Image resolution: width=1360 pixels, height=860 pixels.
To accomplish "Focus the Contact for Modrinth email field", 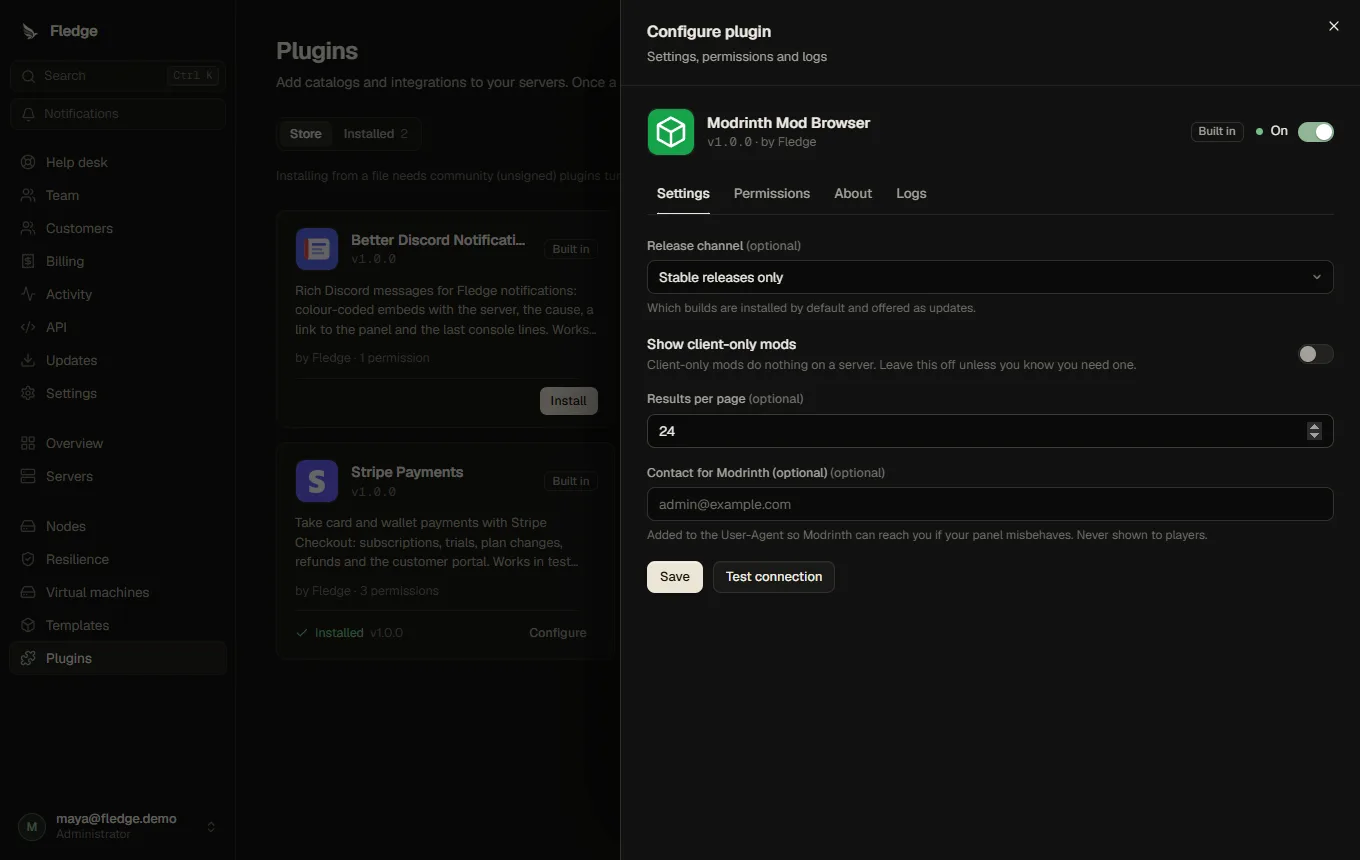I will click(990, 504).
